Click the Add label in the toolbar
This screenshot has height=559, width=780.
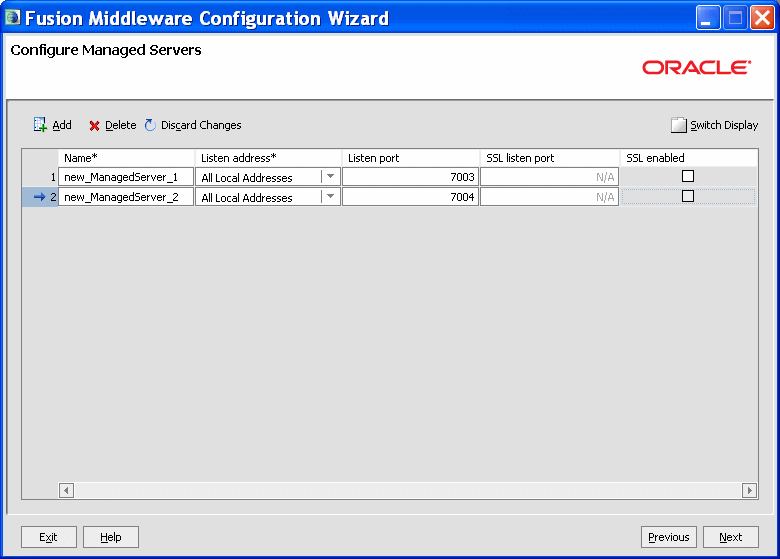[x=62, y=125]
